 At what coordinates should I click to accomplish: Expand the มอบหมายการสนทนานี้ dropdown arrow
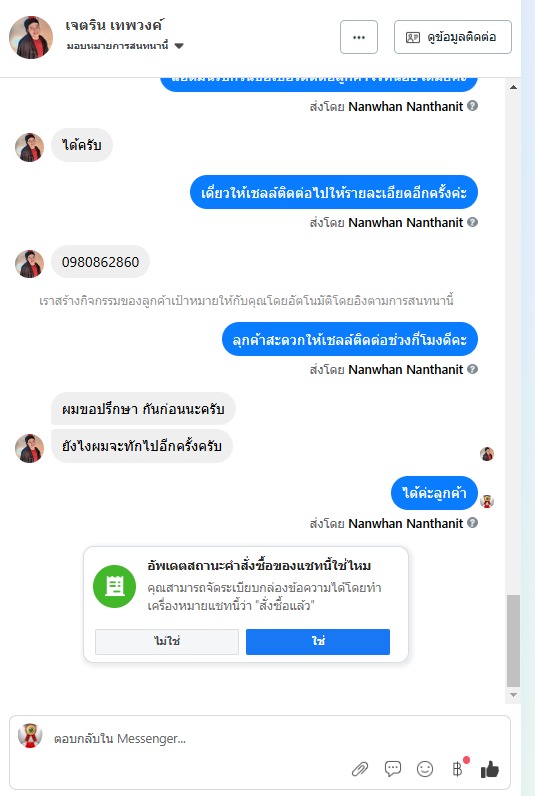tap(179, 46)
